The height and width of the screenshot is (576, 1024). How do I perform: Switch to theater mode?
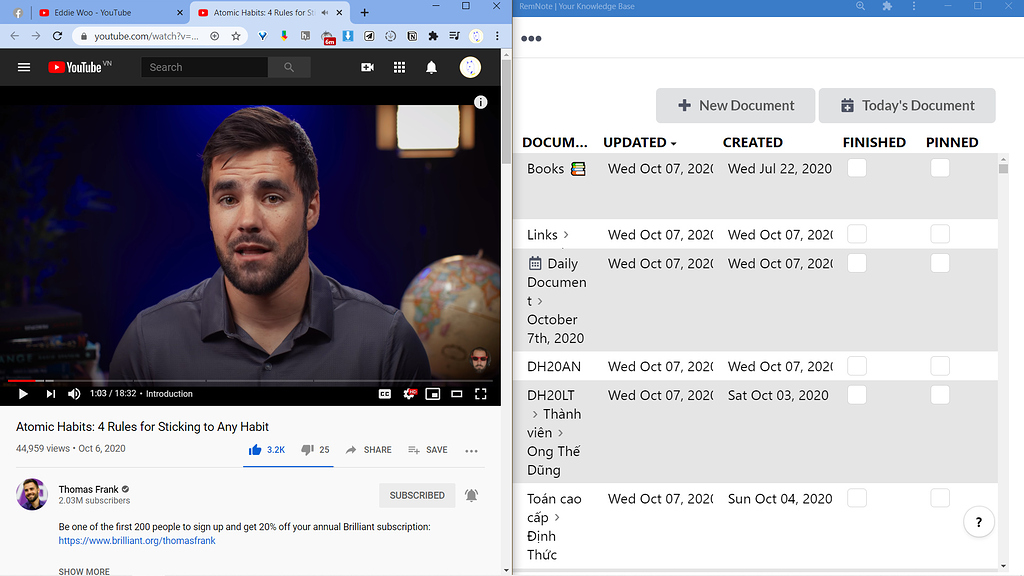pyautogui.click(x=457, y=393)
